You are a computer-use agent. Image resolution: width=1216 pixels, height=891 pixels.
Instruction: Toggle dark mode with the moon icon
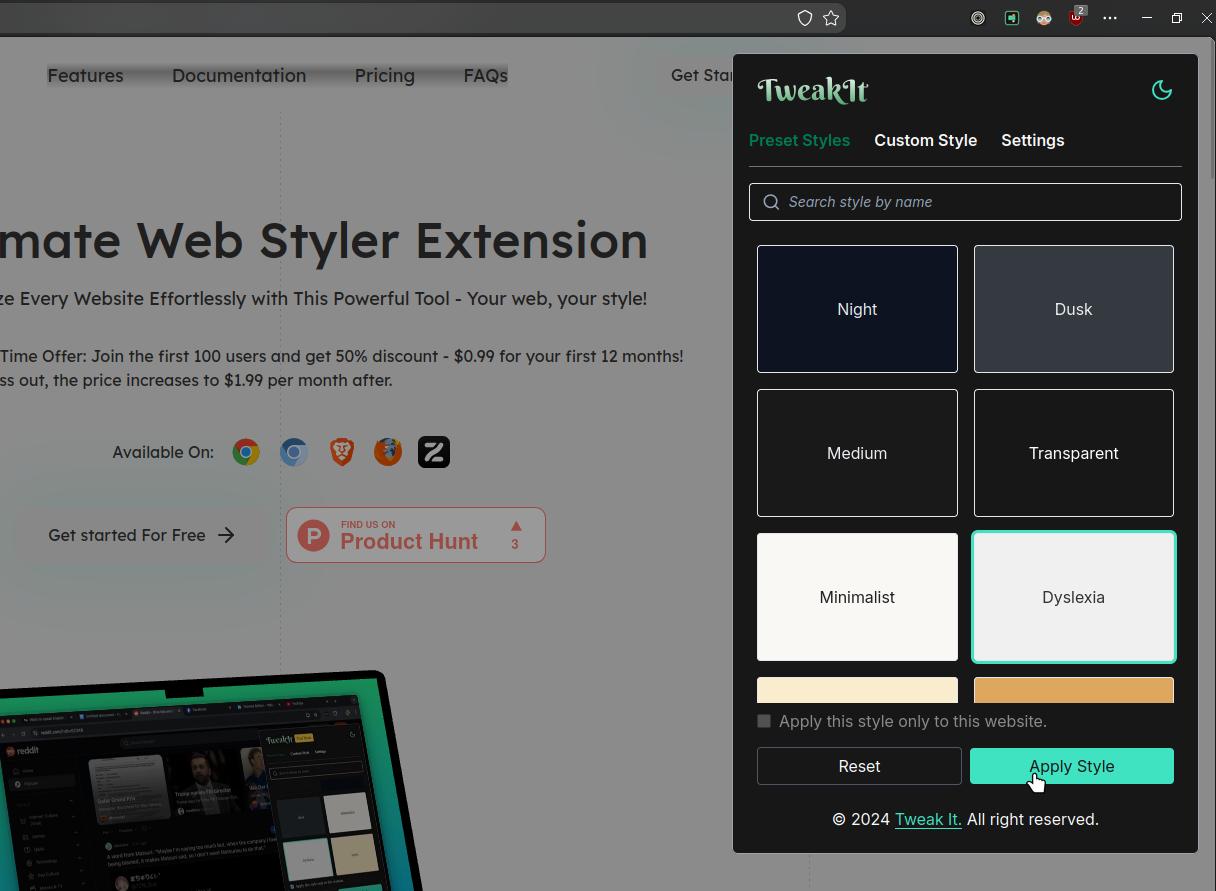(1161, 91)
